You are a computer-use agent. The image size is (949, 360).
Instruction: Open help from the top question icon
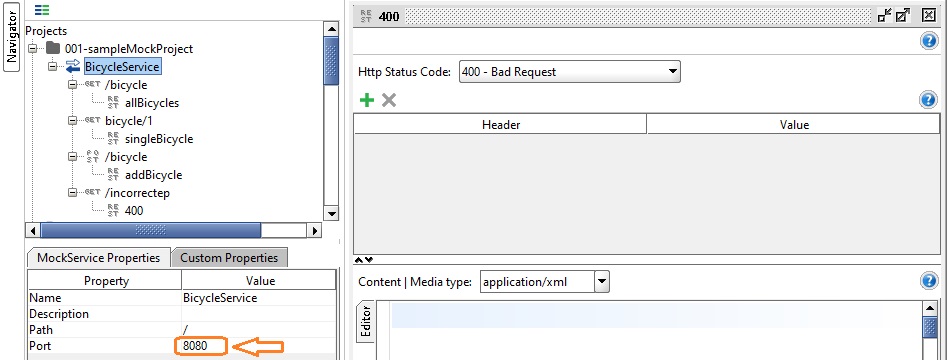928,41
